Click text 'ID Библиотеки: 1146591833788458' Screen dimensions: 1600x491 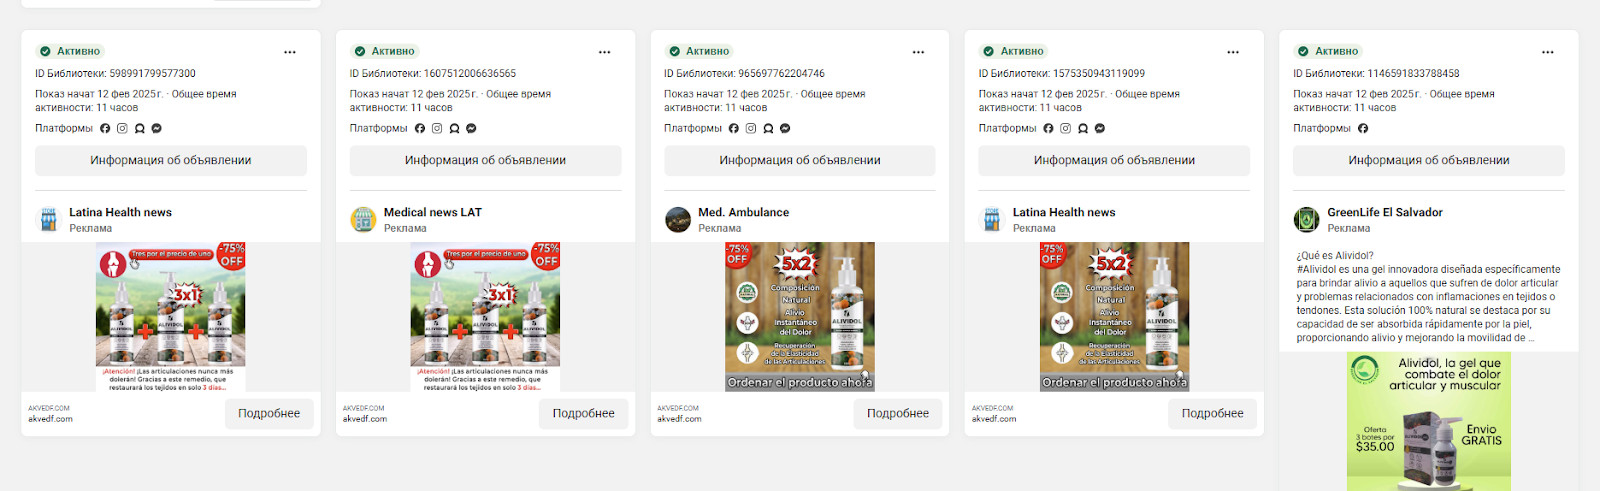1376,73
